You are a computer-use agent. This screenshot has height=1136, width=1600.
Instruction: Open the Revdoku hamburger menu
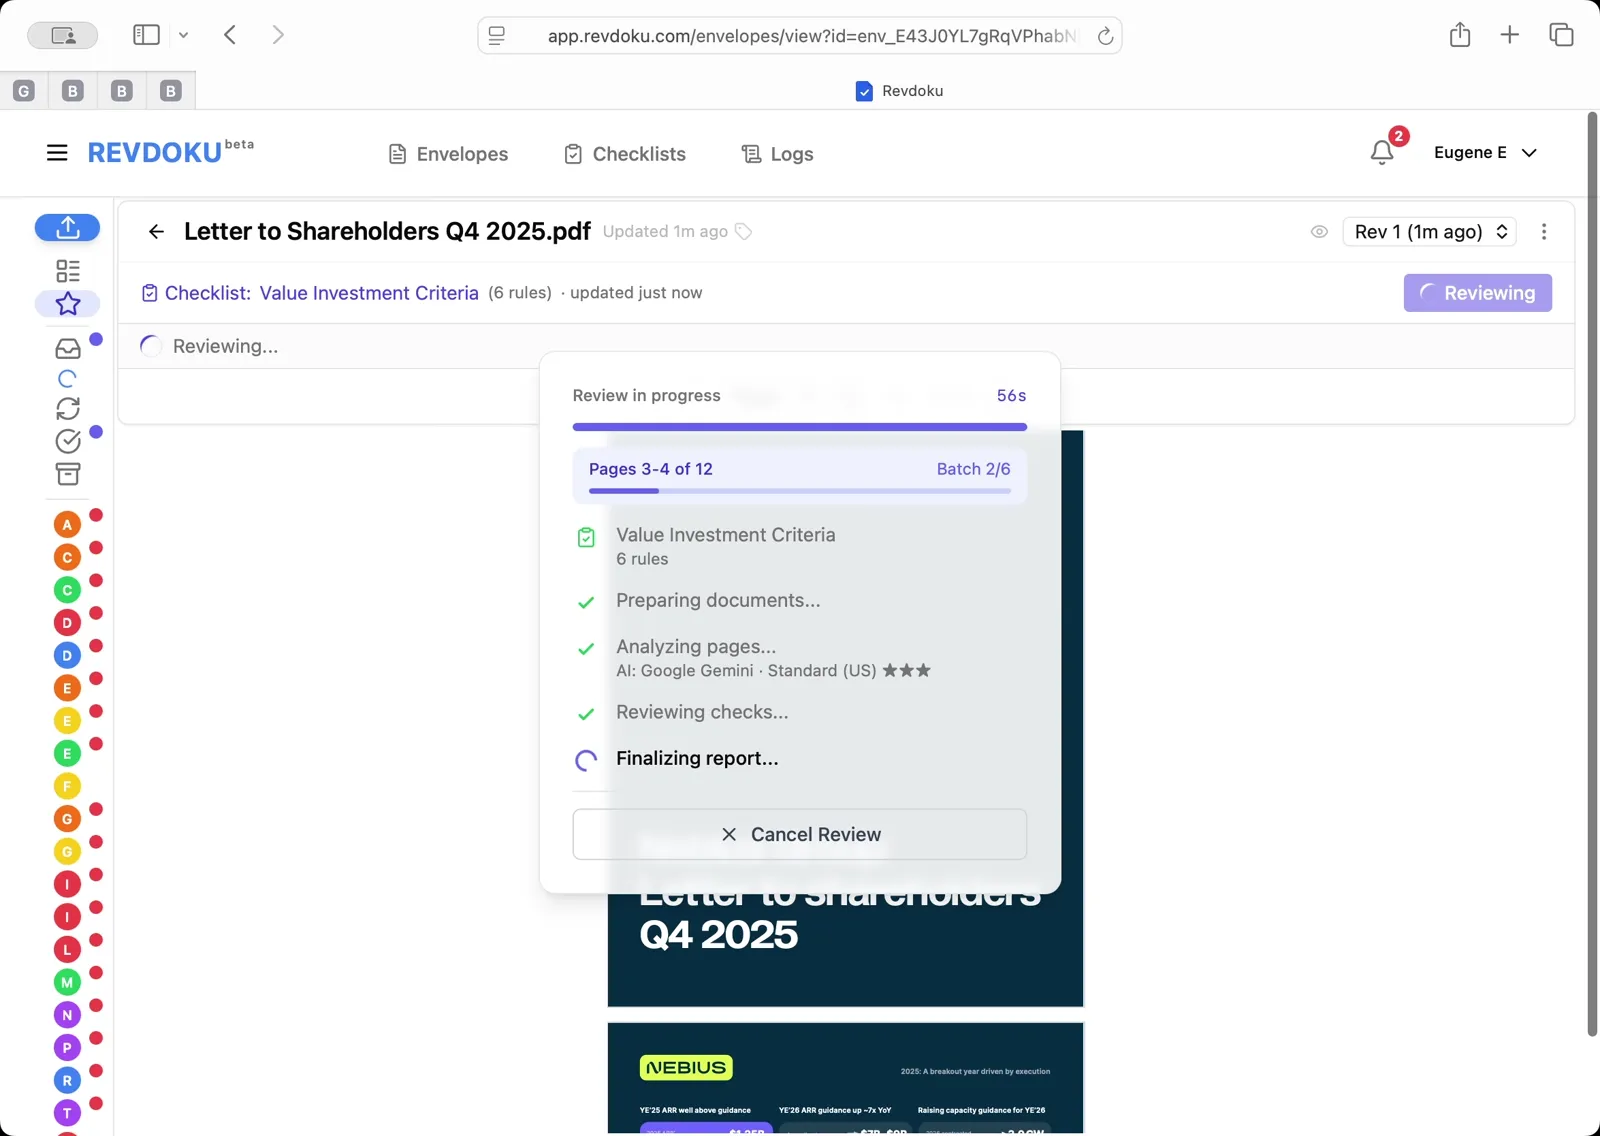pyautogui.click(x=57, y=152)
